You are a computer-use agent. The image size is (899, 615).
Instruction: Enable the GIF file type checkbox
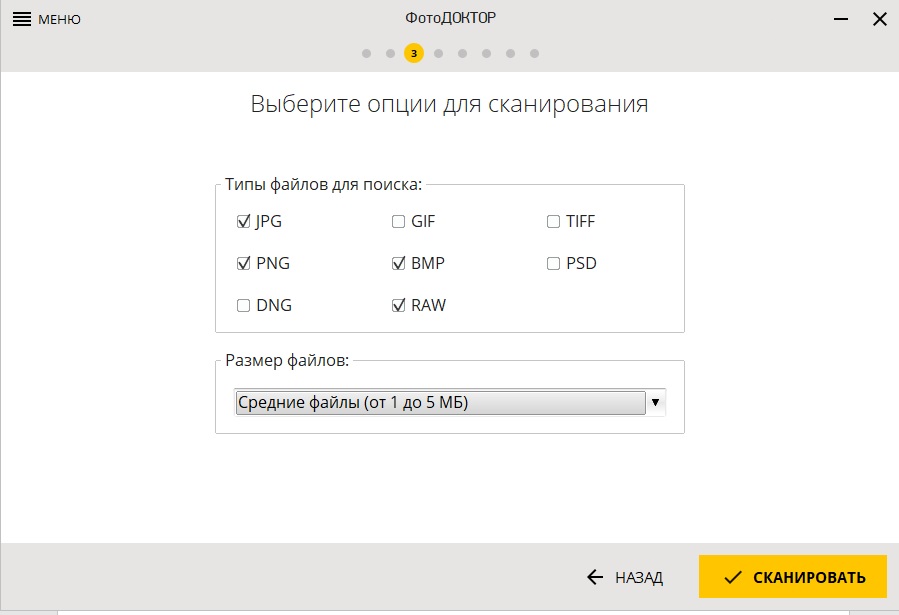click(398, 221)
